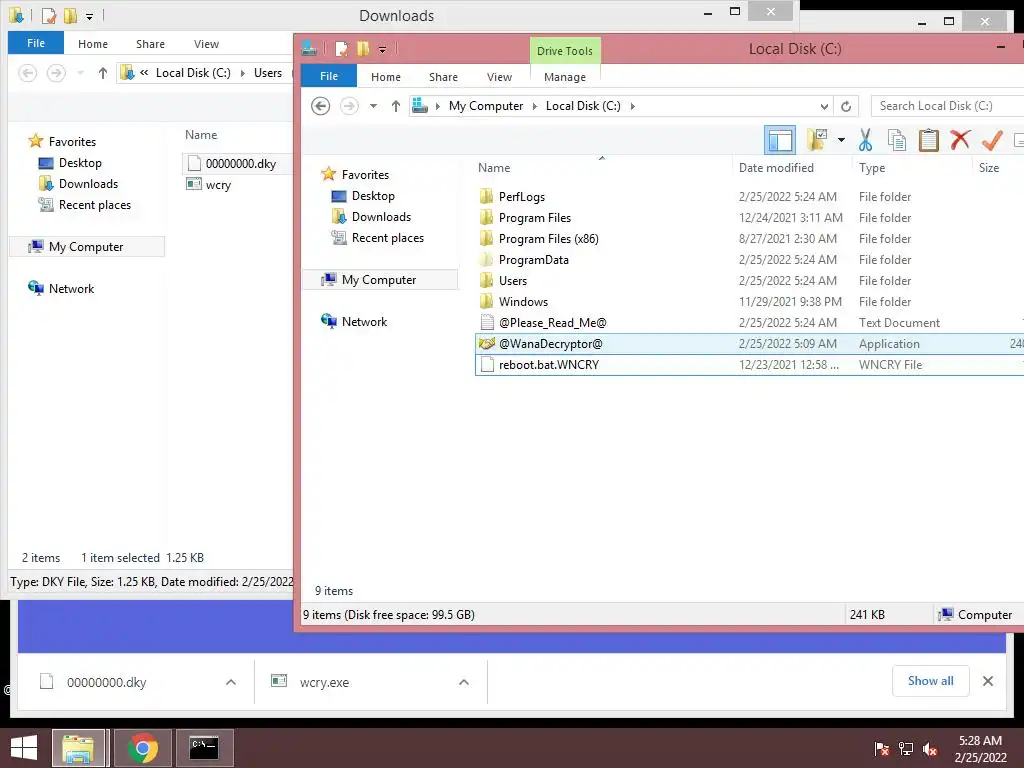Open Share tab in Local Disk window
1024x768 pixels.
pyautogui.click(x=443, y=76)
